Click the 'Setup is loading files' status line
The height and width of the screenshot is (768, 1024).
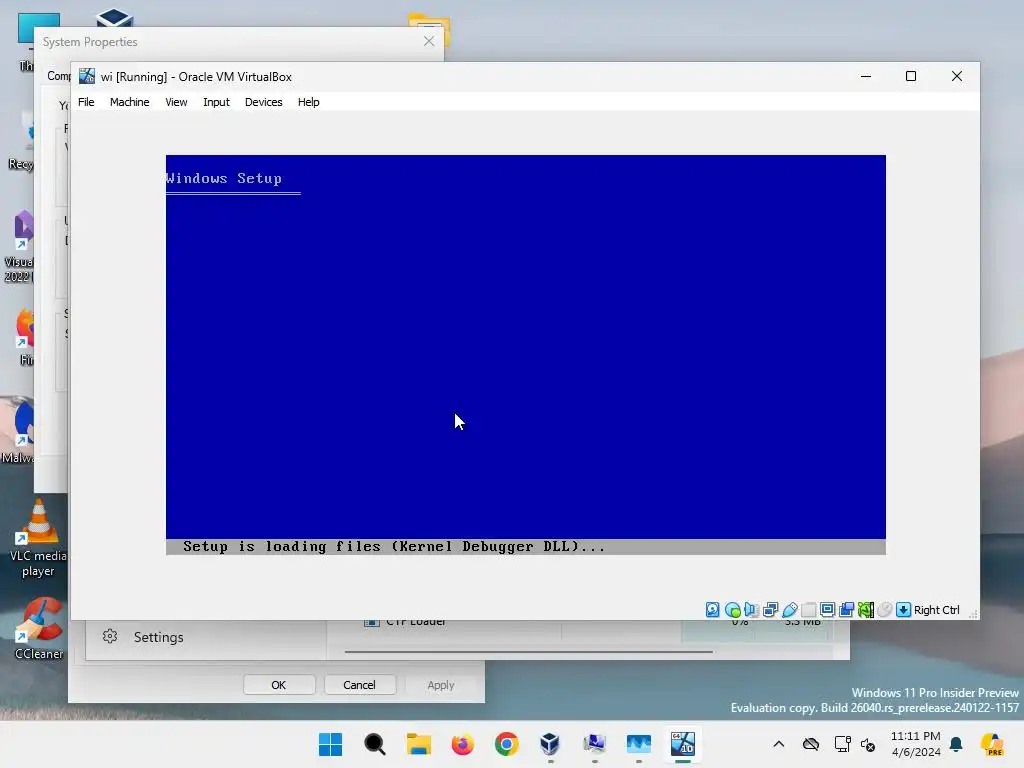pyautogui.click(x=394, y=547)
